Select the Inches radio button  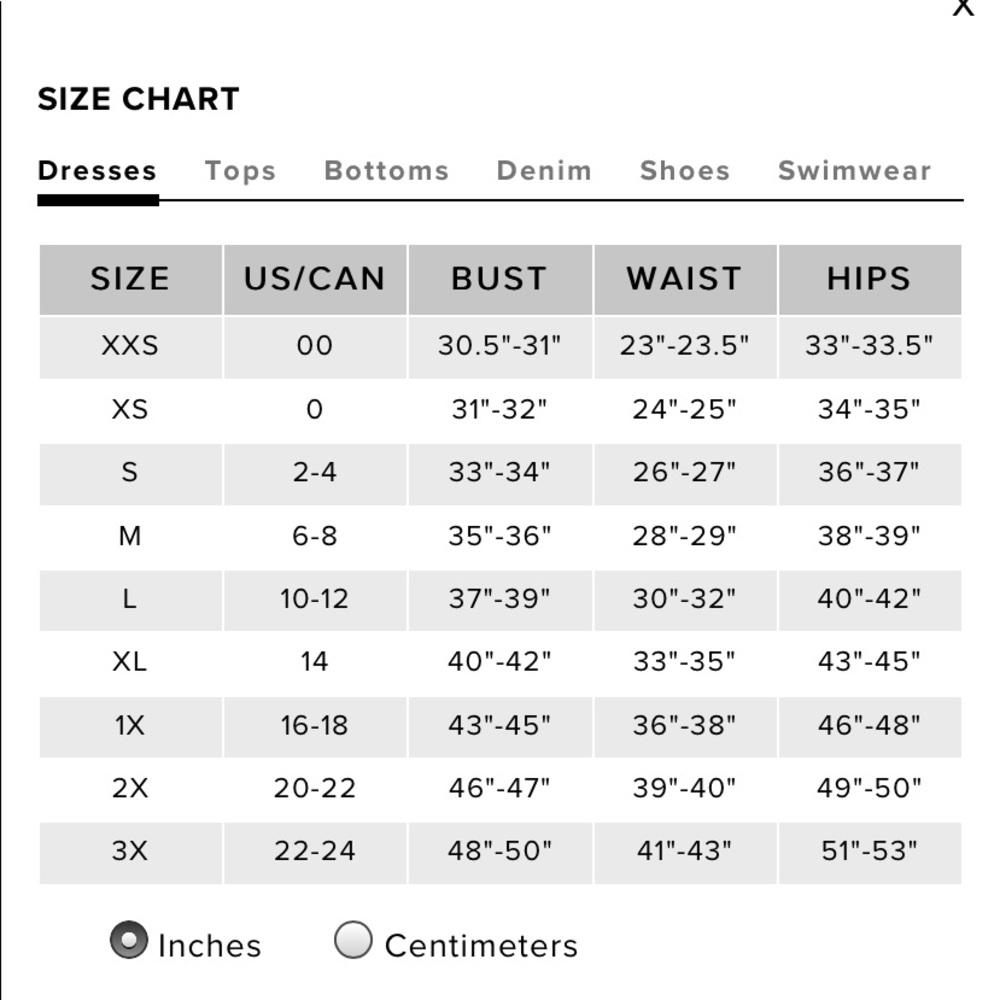click(x=129, y=940)
